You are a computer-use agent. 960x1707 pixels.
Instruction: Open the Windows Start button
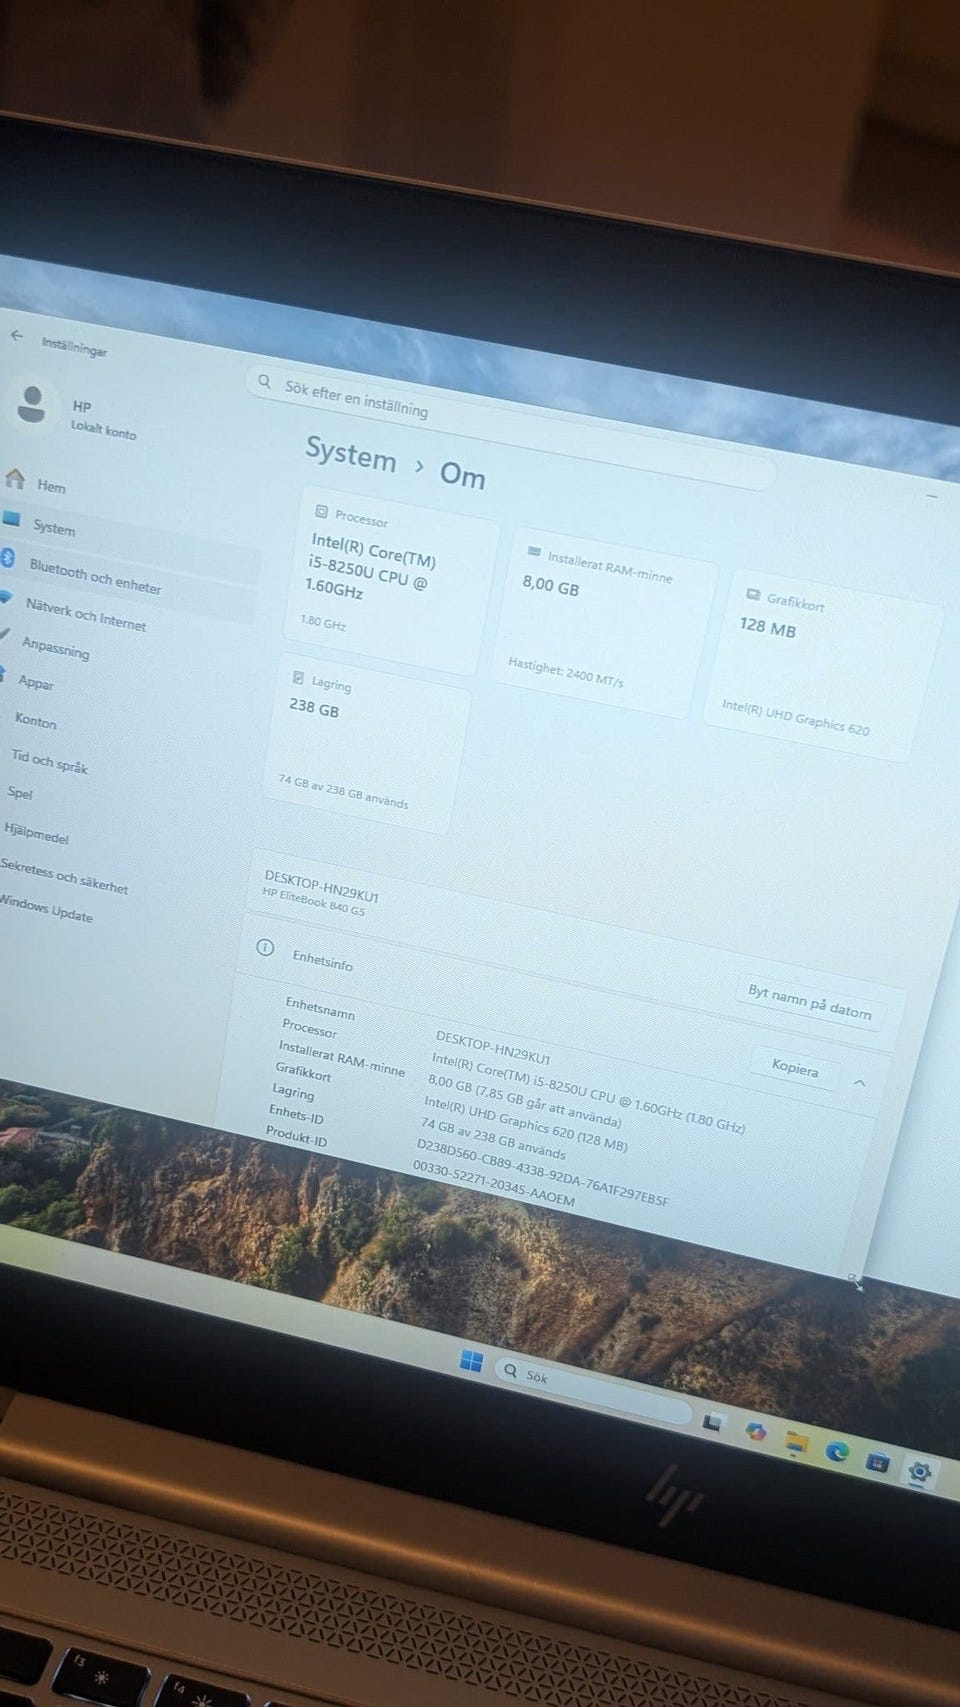471,1361
